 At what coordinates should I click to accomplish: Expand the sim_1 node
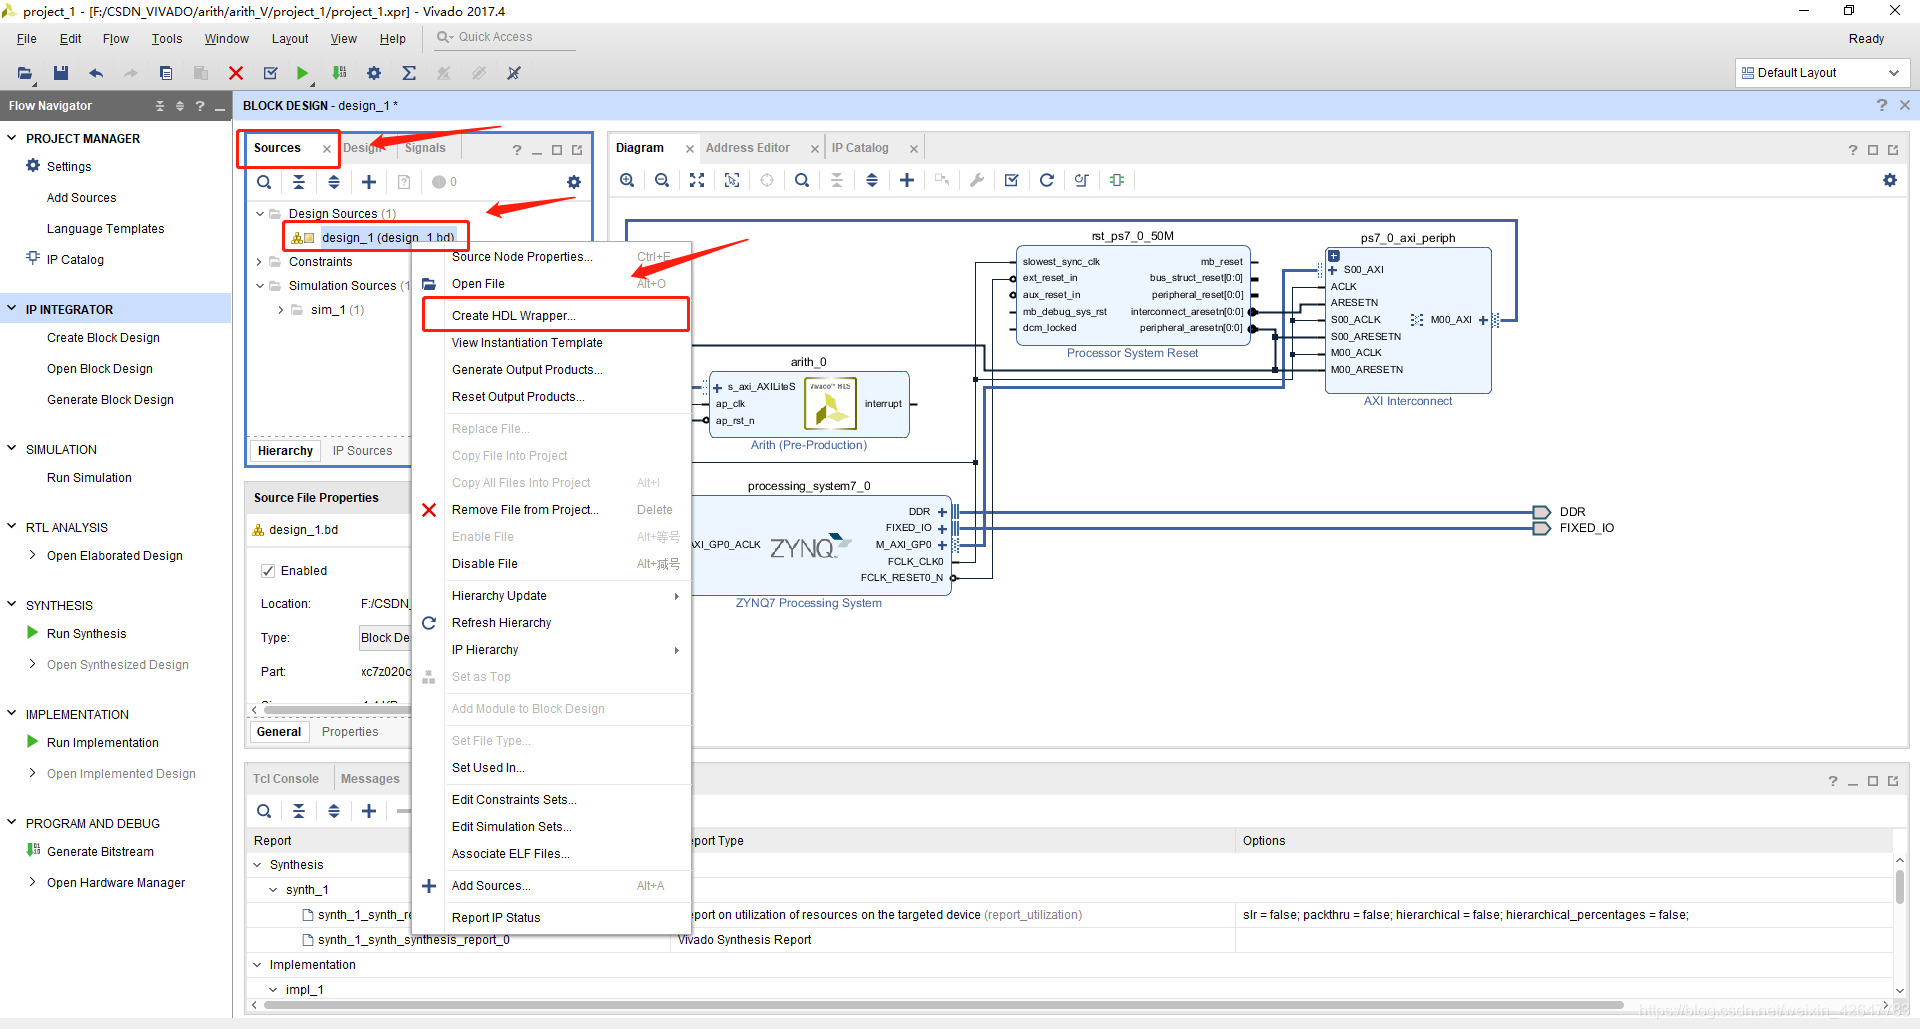pyautogui.click(x=281, y=310)
